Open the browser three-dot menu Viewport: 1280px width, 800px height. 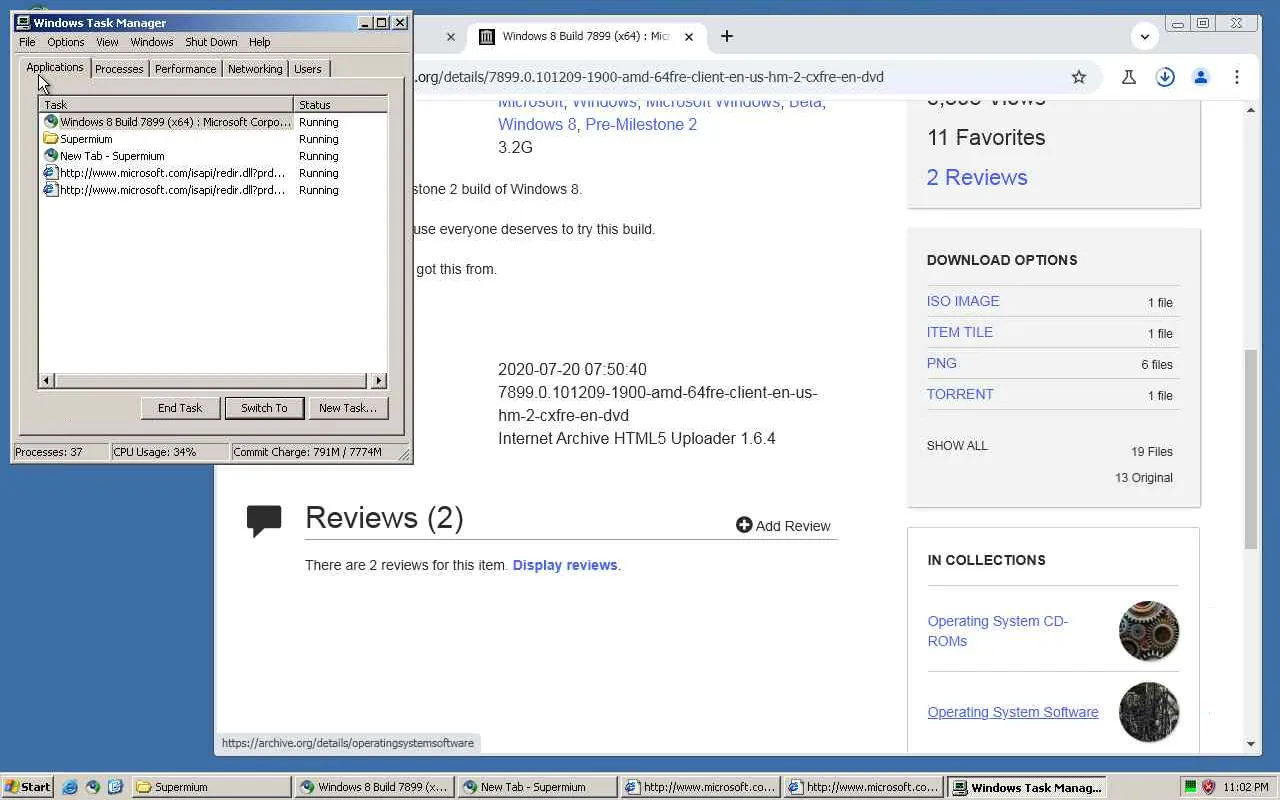1237,77
